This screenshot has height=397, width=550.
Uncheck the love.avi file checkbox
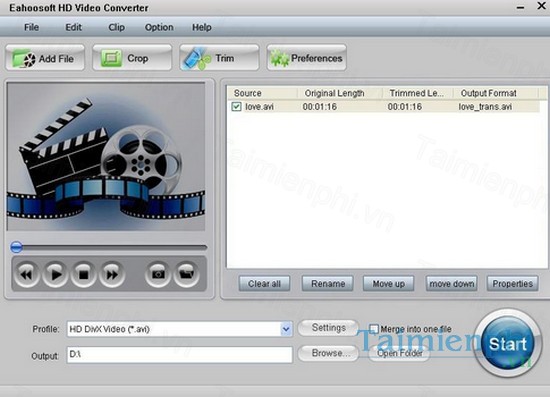236,107
